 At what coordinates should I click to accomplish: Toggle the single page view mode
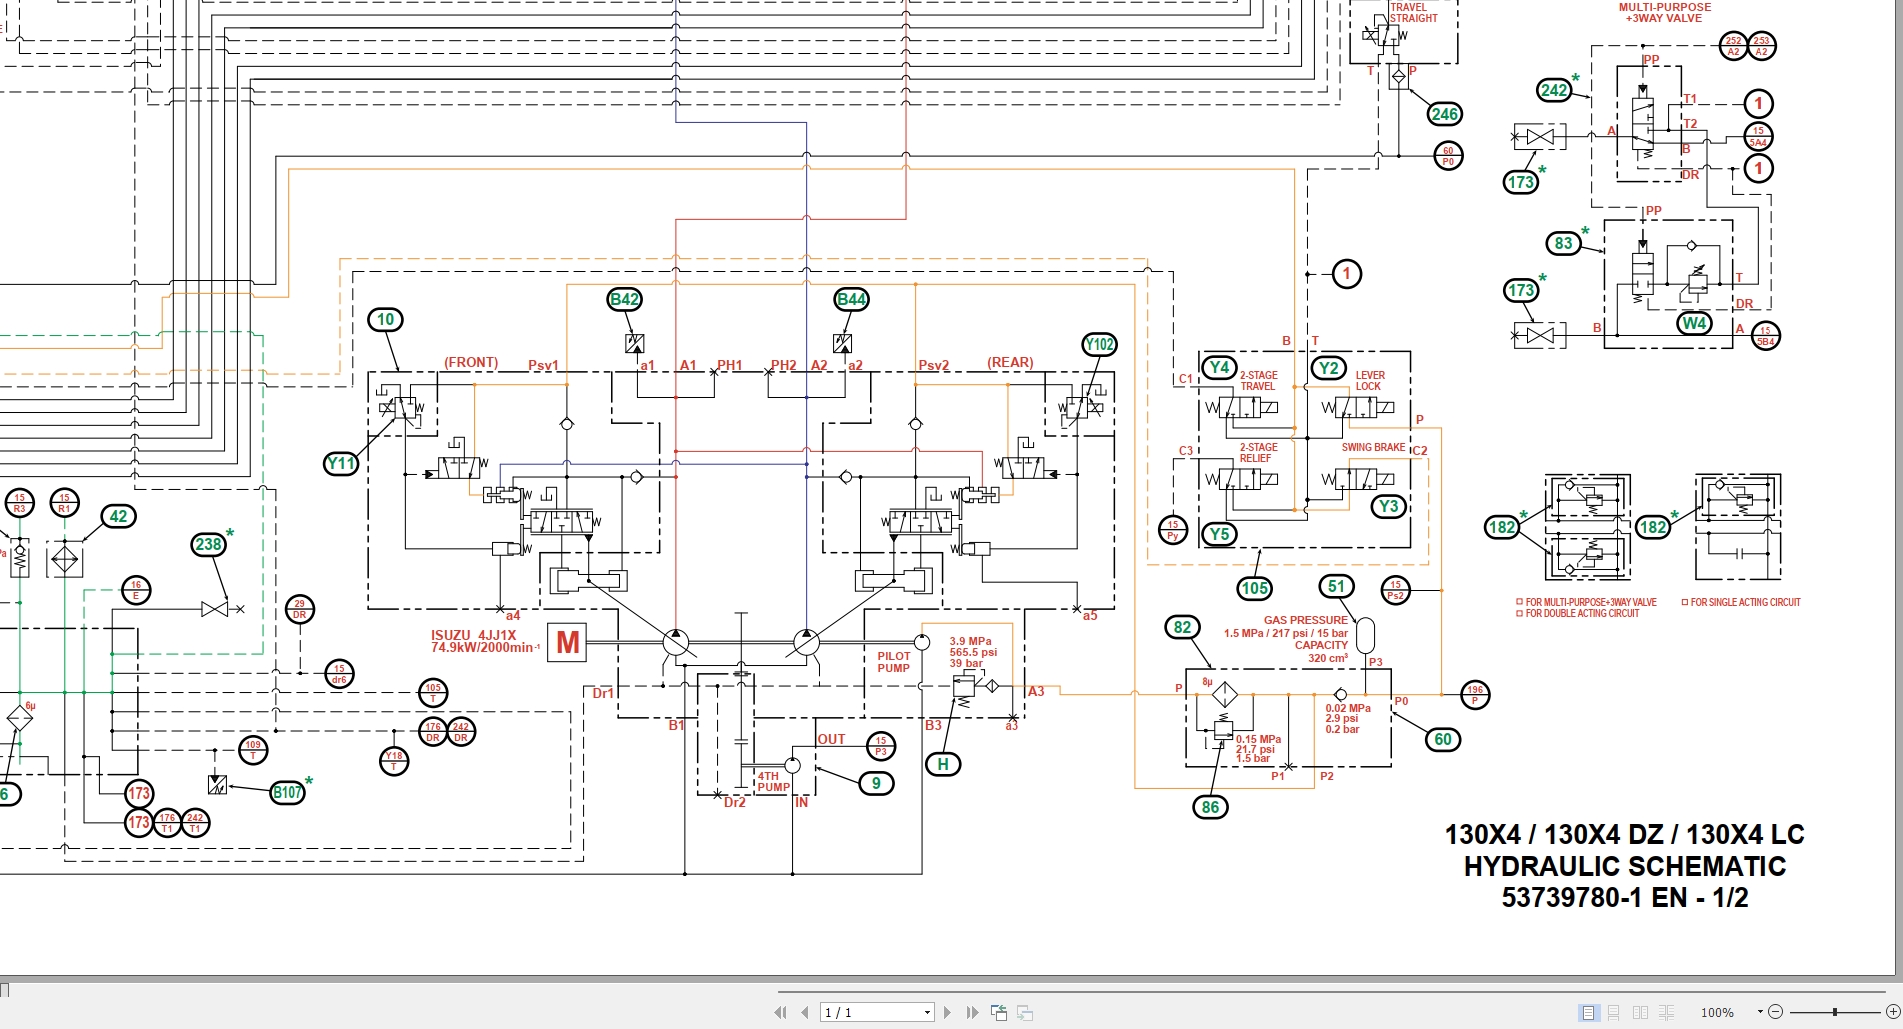[1588, 1012]
